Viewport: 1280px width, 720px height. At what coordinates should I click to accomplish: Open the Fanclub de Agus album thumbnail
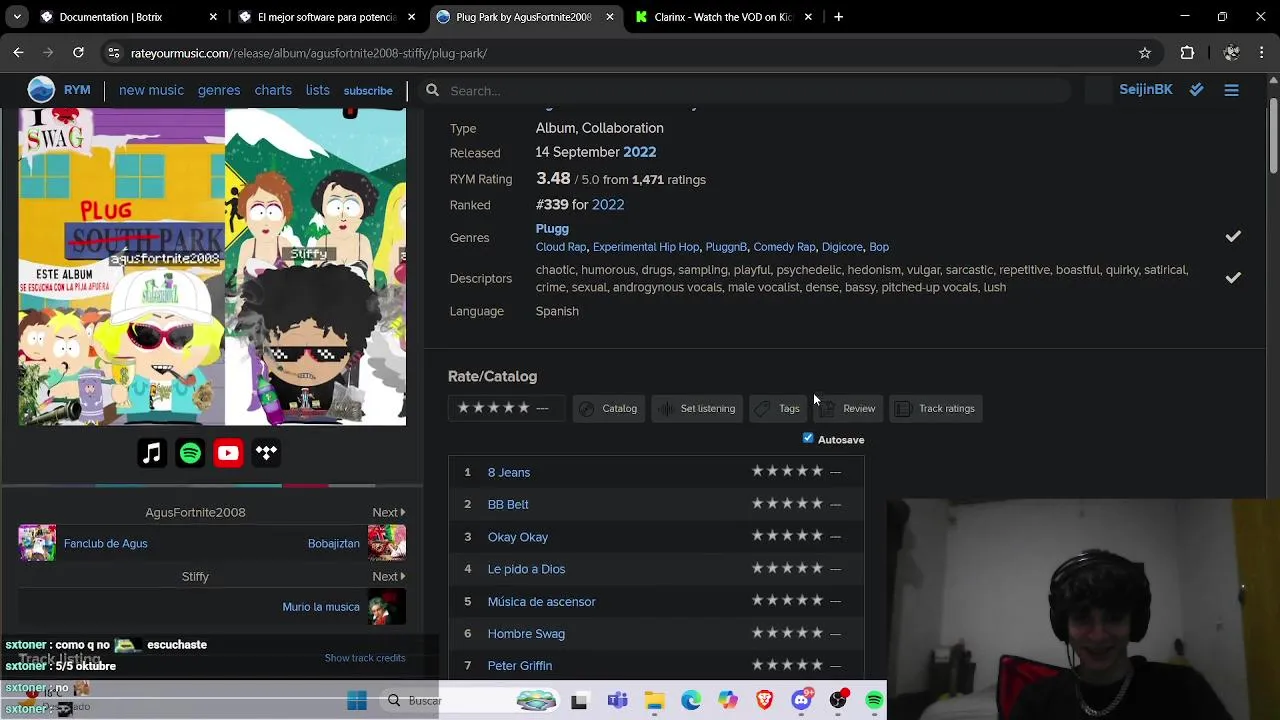click(x=37, y=543)
